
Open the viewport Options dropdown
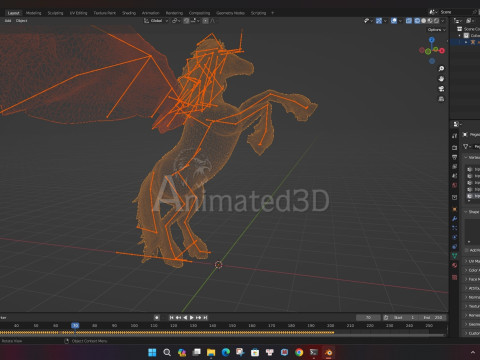tap(437, 30)
